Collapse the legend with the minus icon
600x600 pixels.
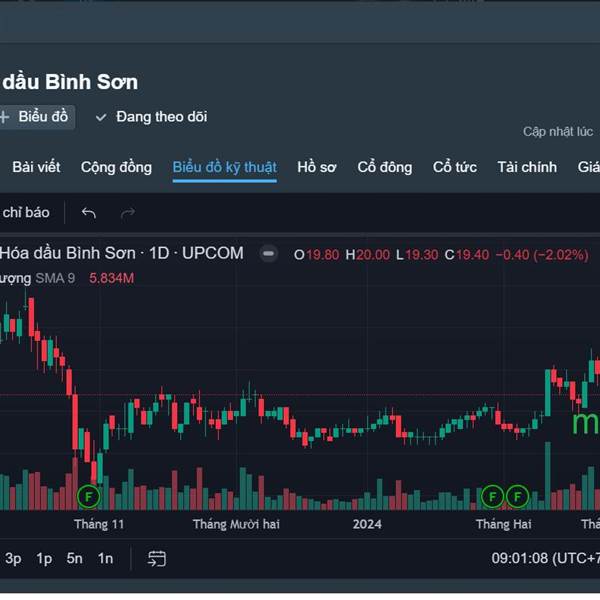tap(269, 254)
